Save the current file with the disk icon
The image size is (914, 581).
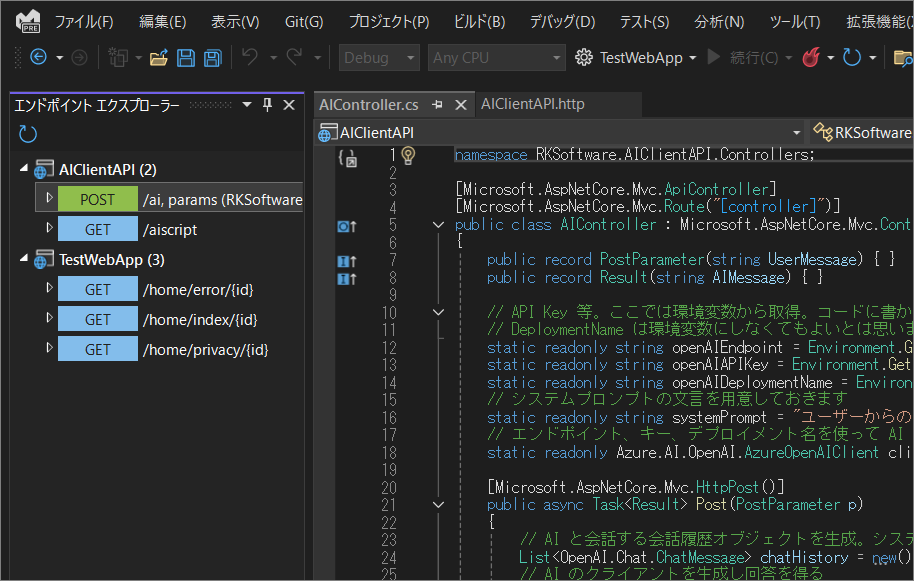pyautogui.click(x=186, y=58)
